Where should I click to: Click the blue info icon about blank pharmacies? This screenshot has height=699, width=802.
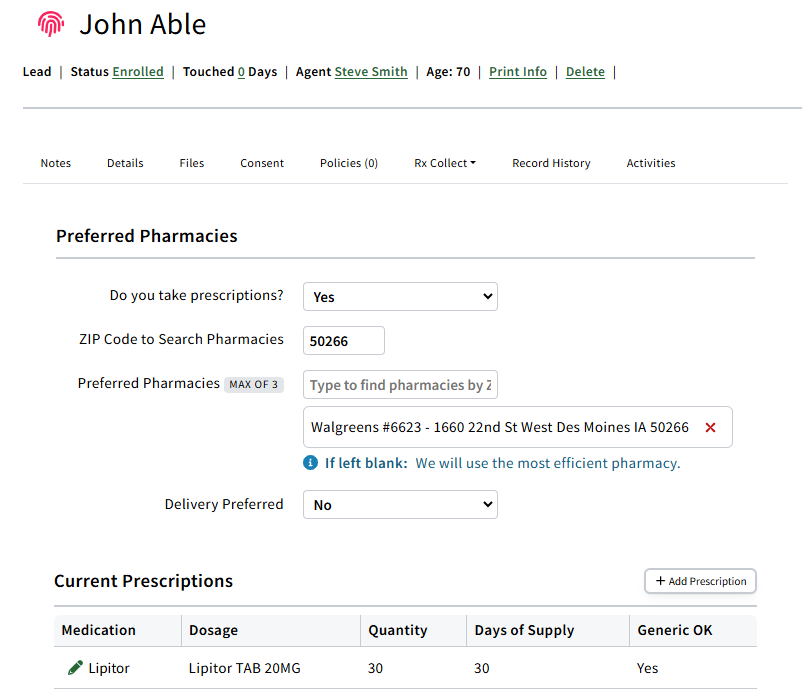click(310, 462)
